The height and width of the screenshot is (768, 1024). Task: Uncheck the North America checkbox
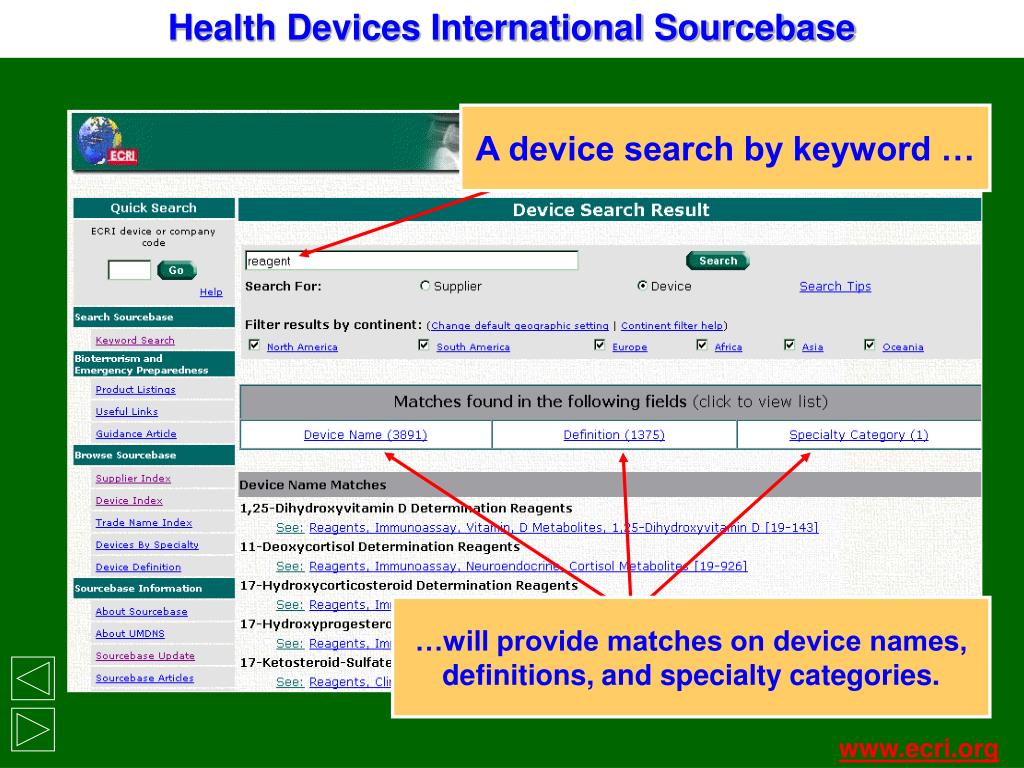tap(255, 345)
